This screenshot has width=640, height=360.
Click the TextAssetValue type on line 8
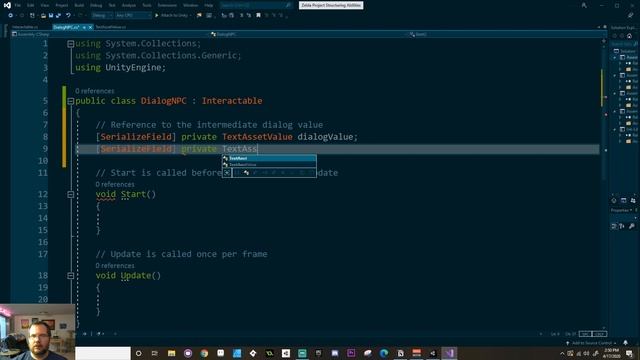tap(257, 137)
